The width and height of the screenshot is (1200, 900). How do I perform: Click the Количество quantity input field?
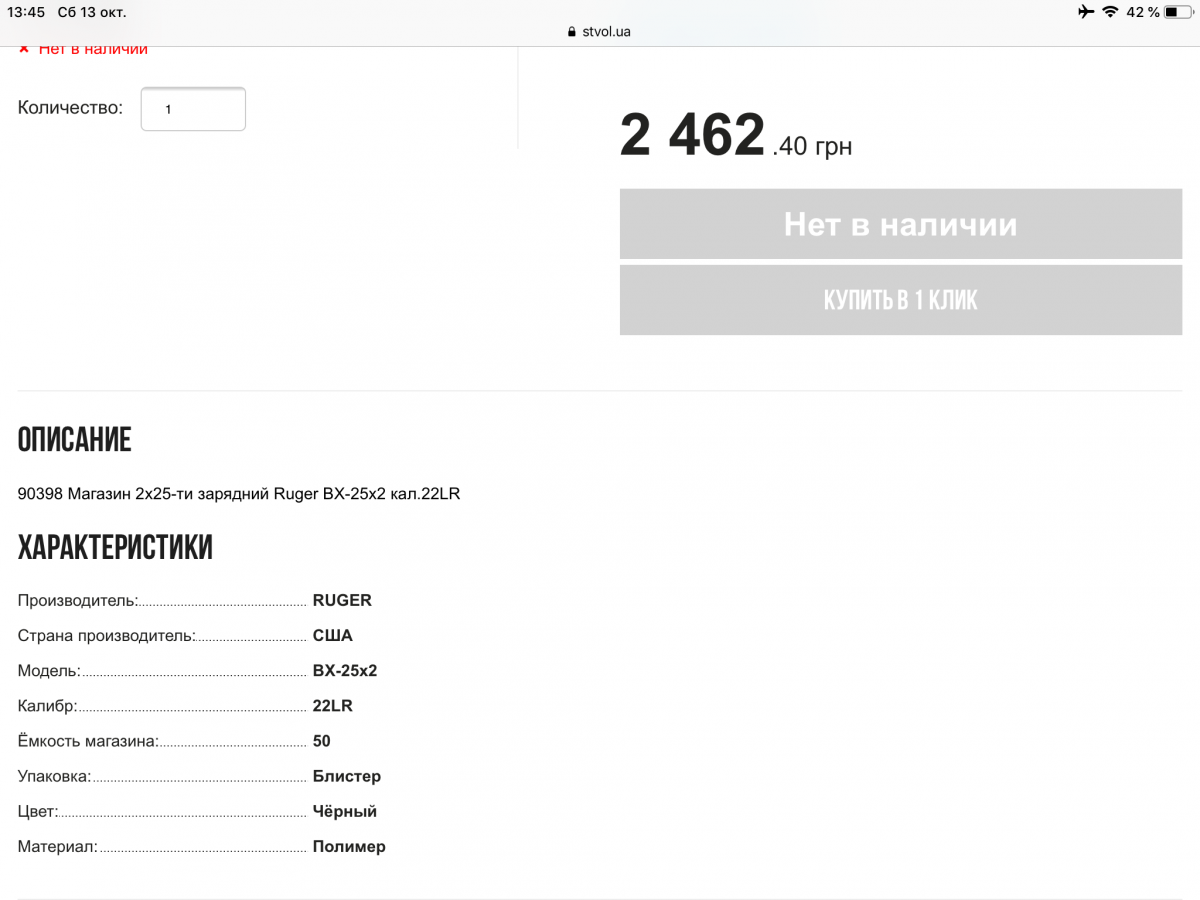click(x=193, y=109)
